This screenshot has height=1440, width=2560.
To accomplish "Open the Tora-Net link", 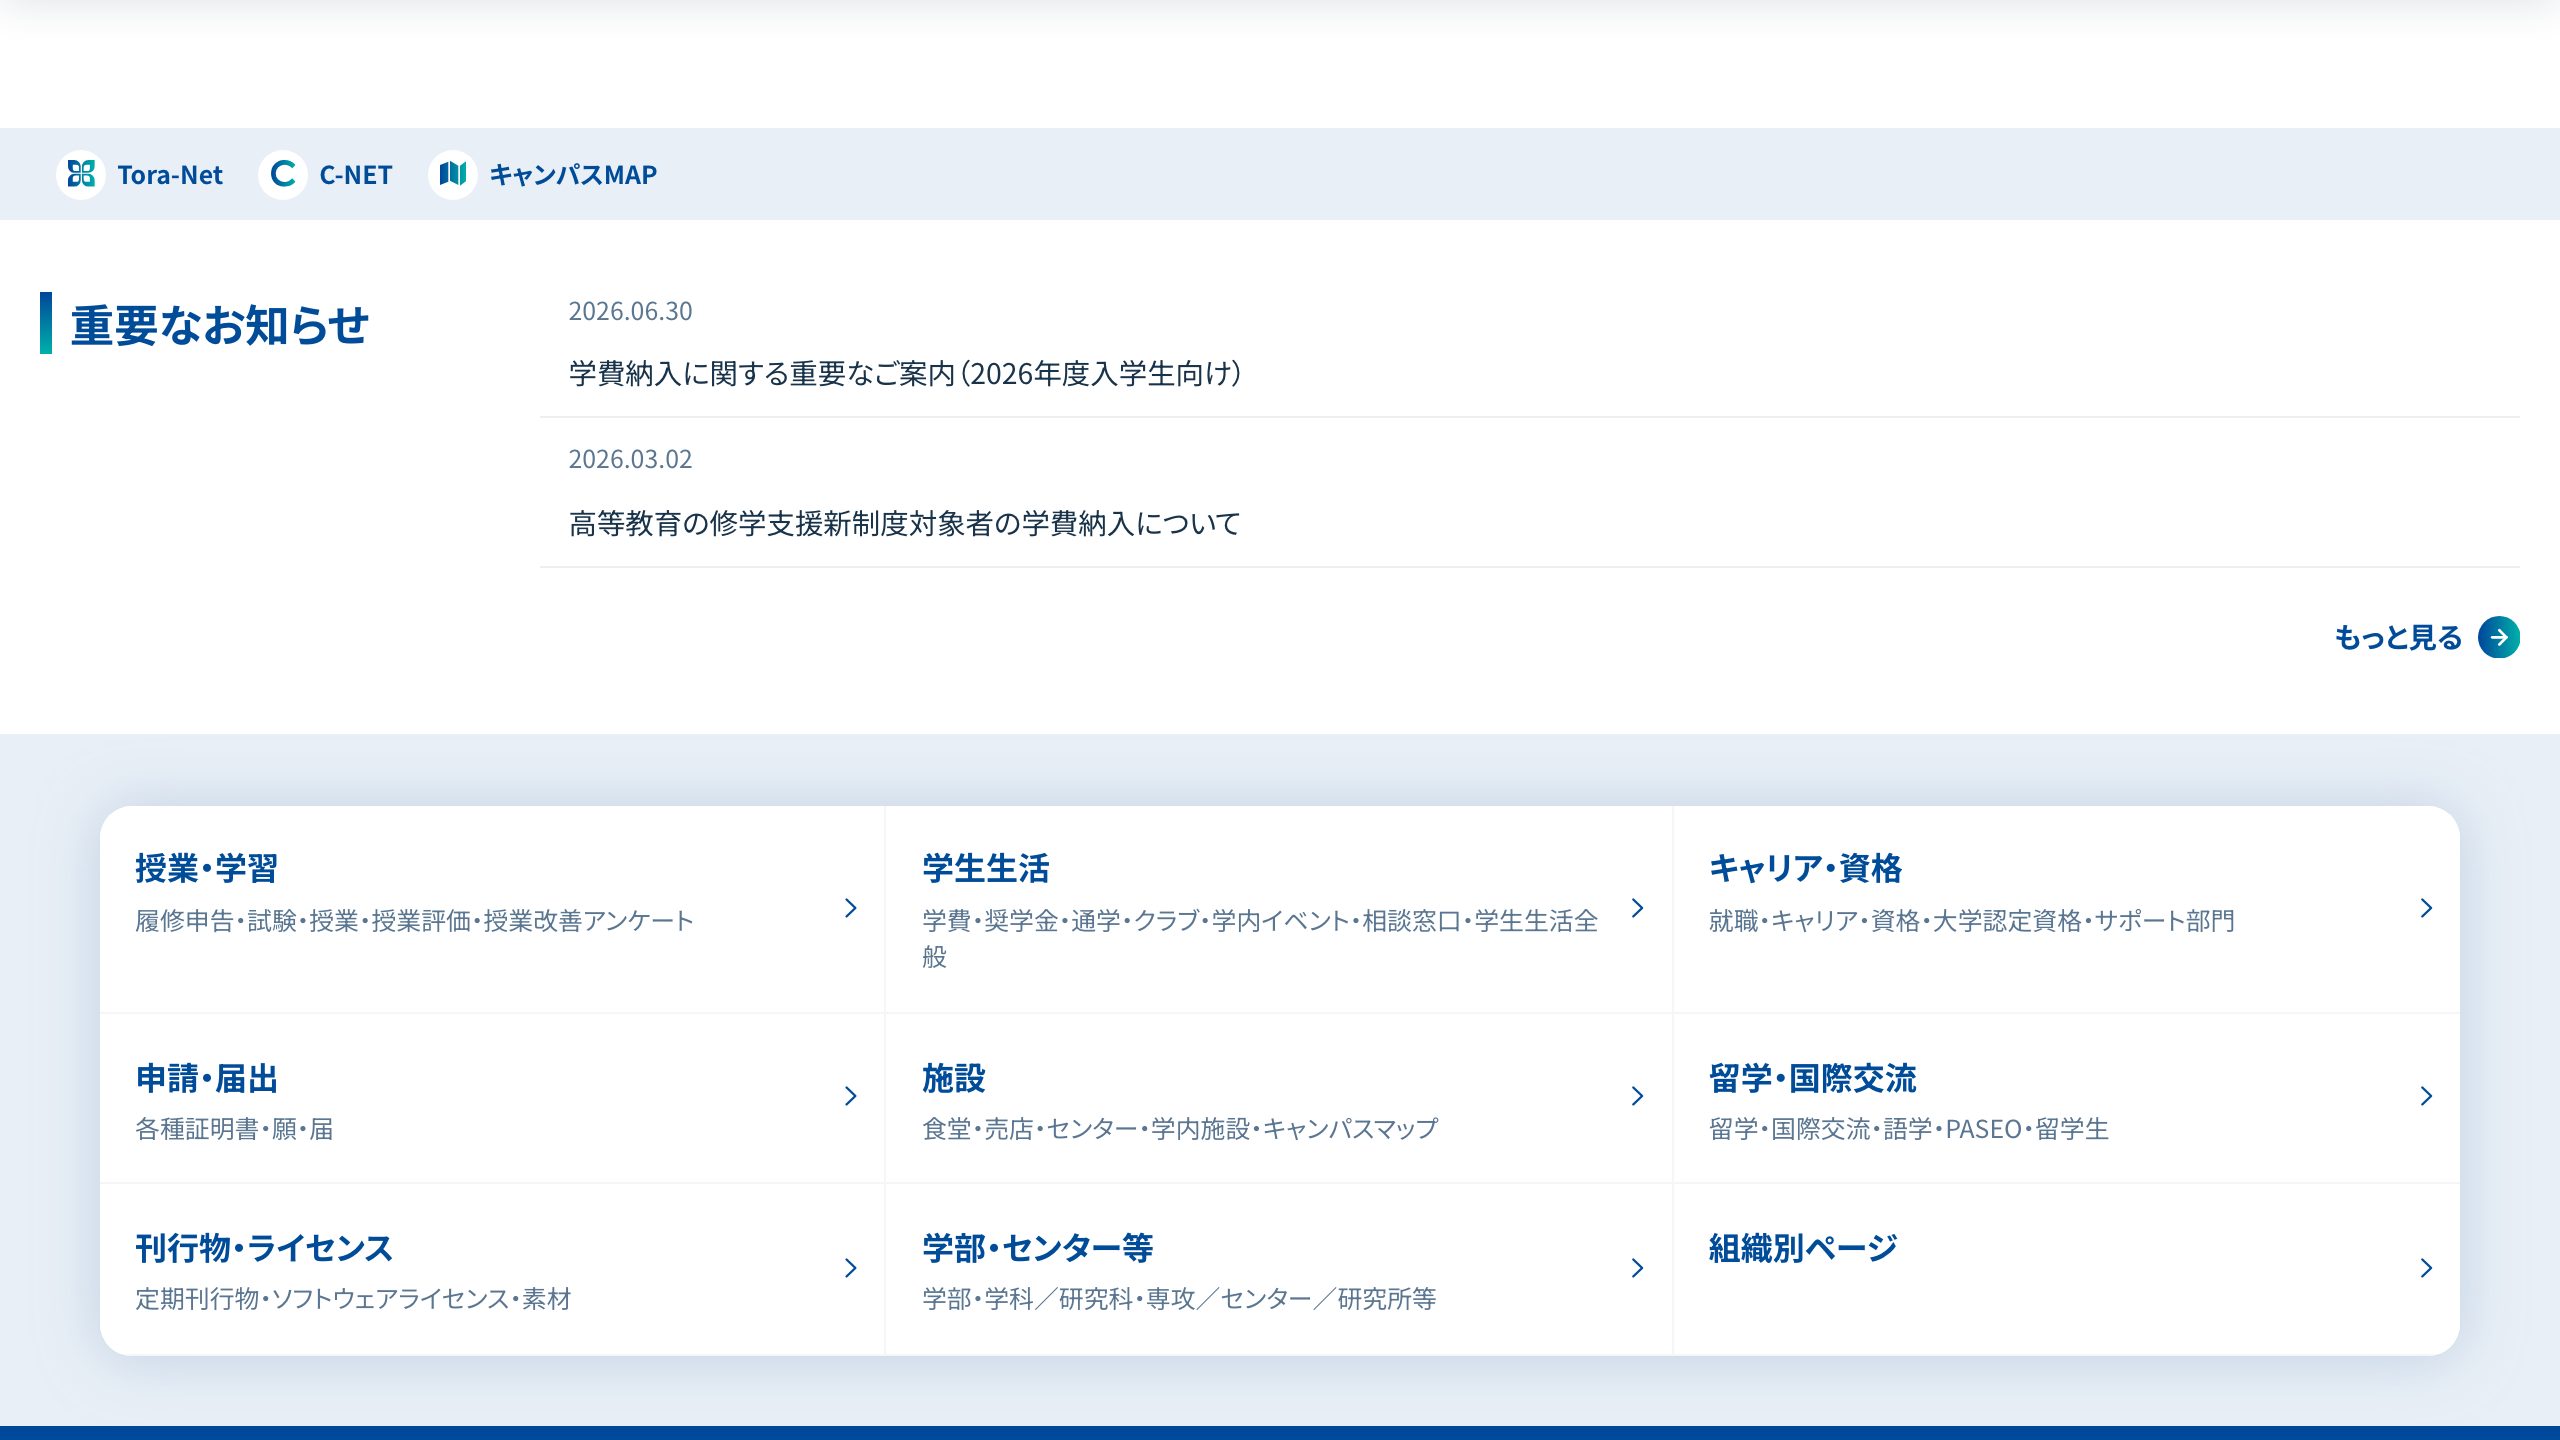I will pyautogui.click(x=140, y=174).
